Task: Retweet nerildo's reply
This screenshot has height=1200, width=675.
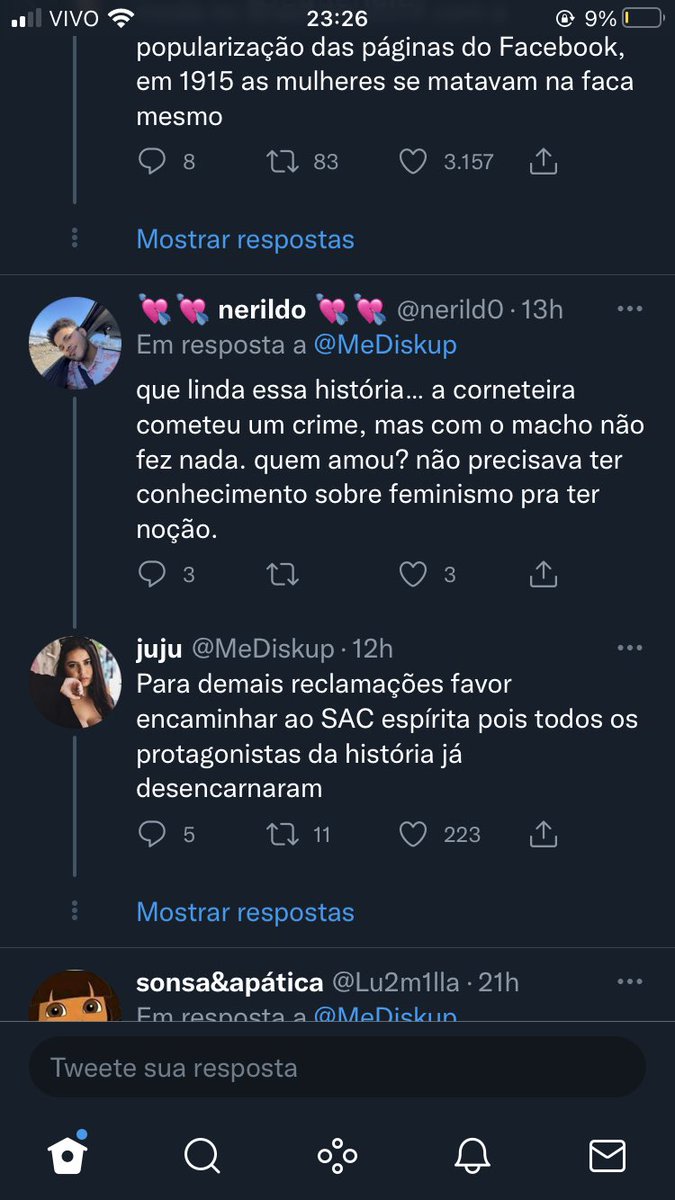Action: click(283, 574)
